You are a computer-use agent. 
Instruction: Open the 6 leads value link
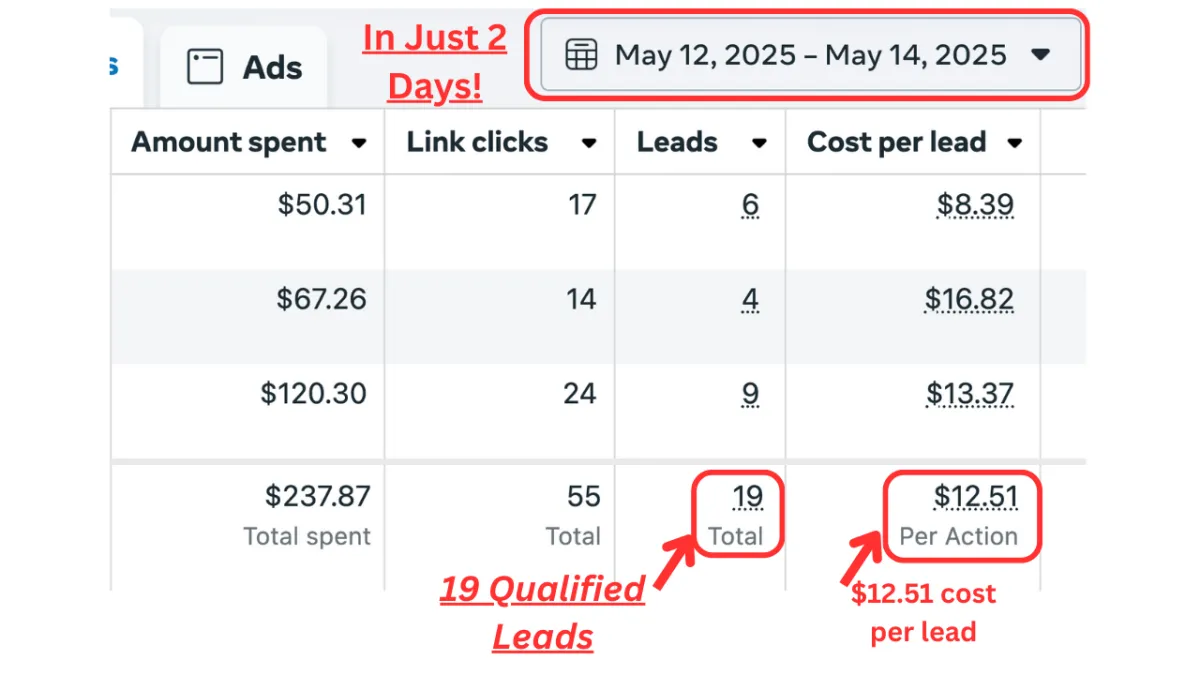tap(750, 205)
